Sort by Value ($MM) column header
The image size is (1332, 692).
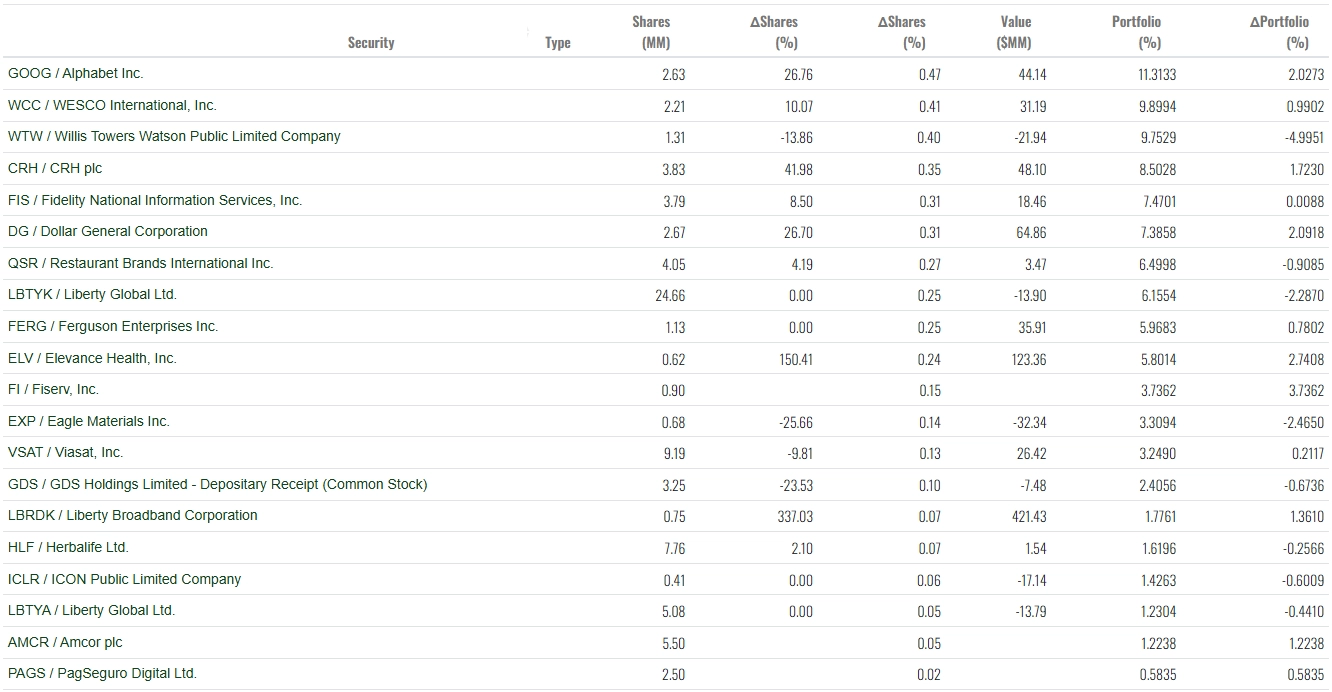[1015, 32]
